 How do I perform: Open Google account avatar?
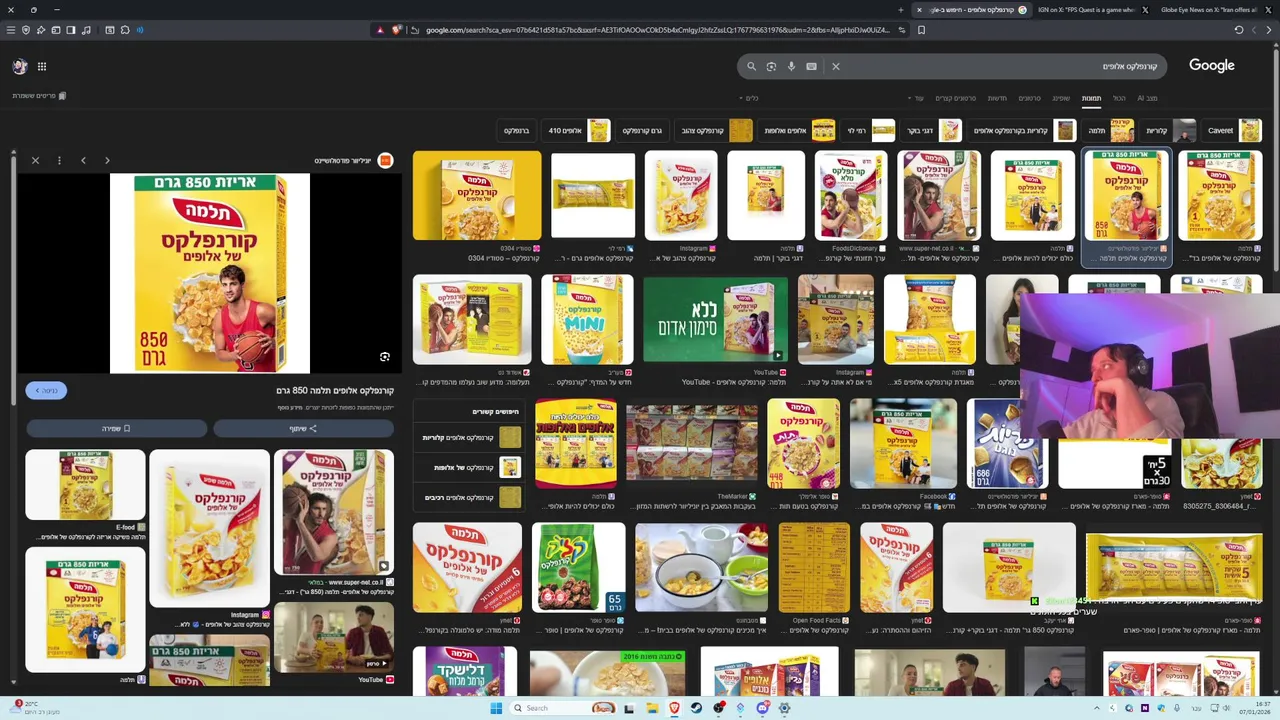[x=19, y=66]
